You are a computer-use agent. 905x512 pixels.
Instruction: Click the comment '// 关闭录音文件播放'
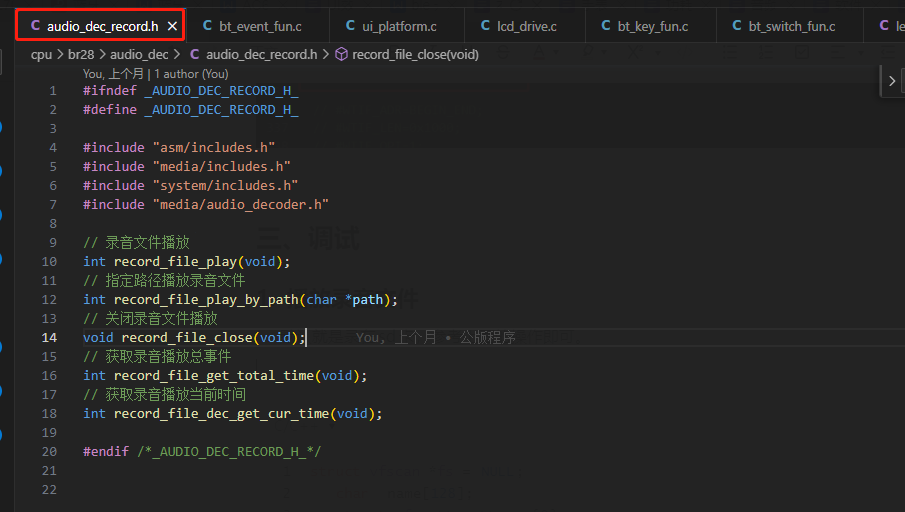150,319
